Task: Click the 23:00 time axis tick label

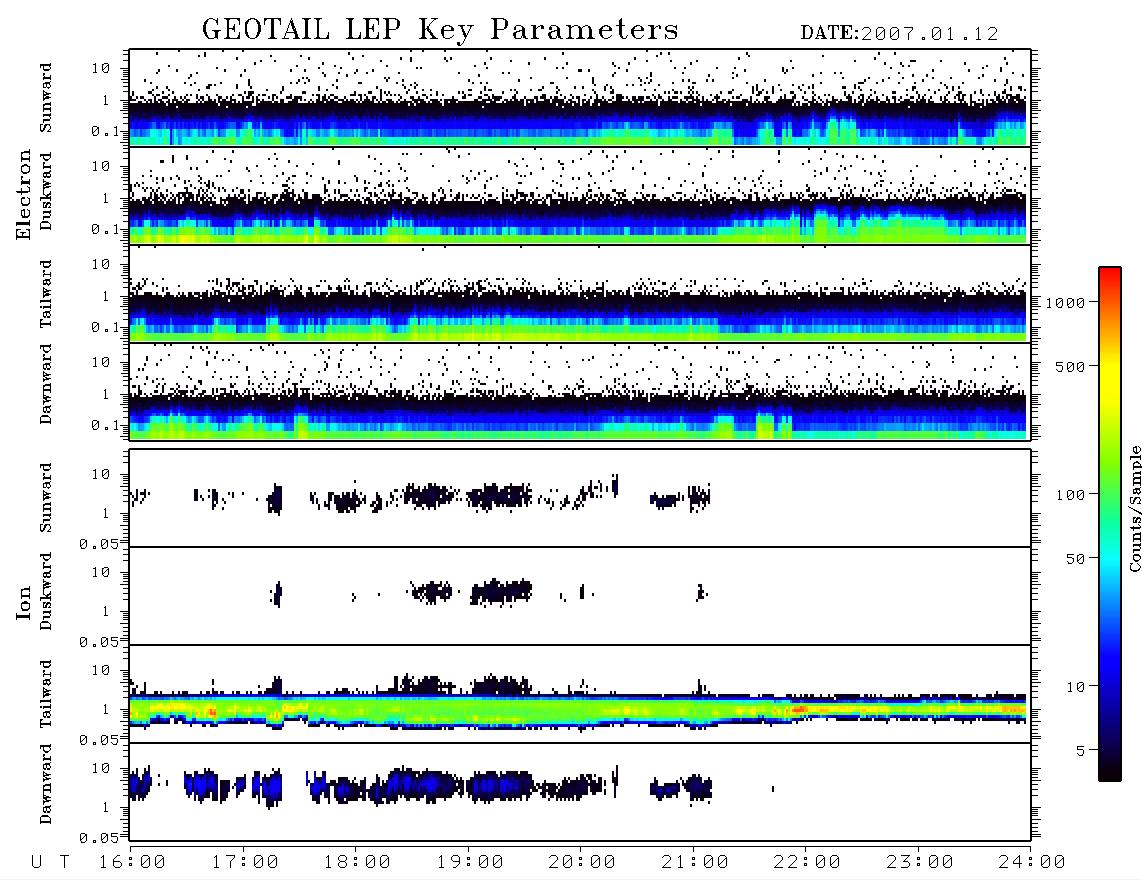Action: click(920, 862)
